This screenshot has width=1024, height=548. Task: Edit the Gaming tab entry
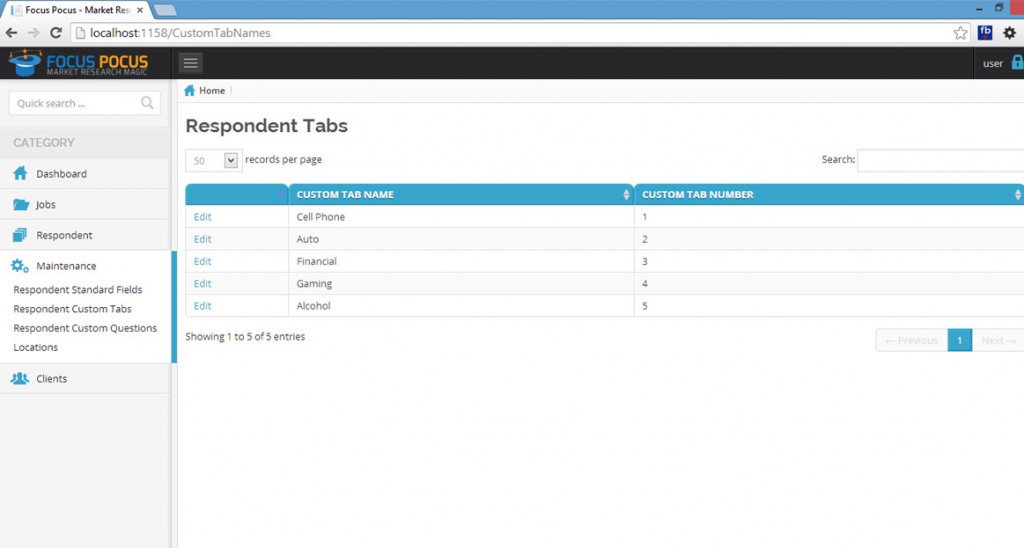(203, 284)
